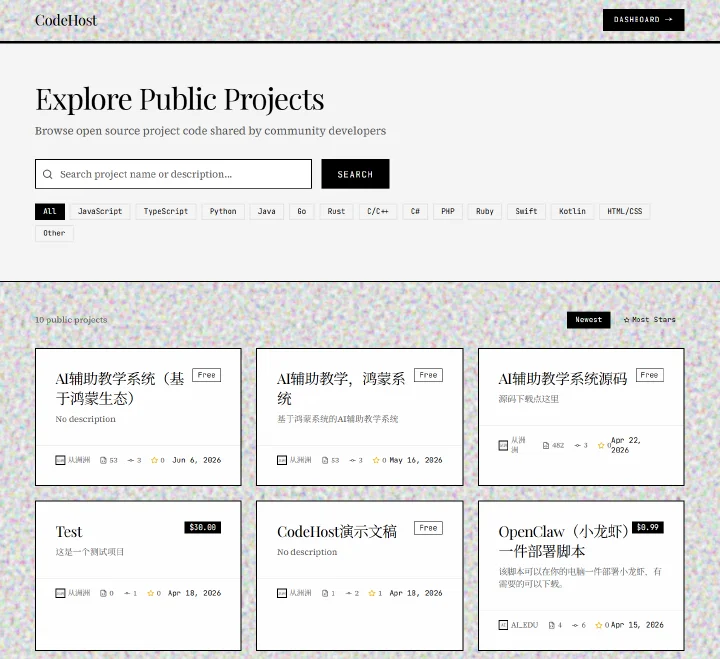Image resolution: width=720 pixels, height=659 pixels.
Task: Click the CodeHost logo
Action: (x=66, y=20)
